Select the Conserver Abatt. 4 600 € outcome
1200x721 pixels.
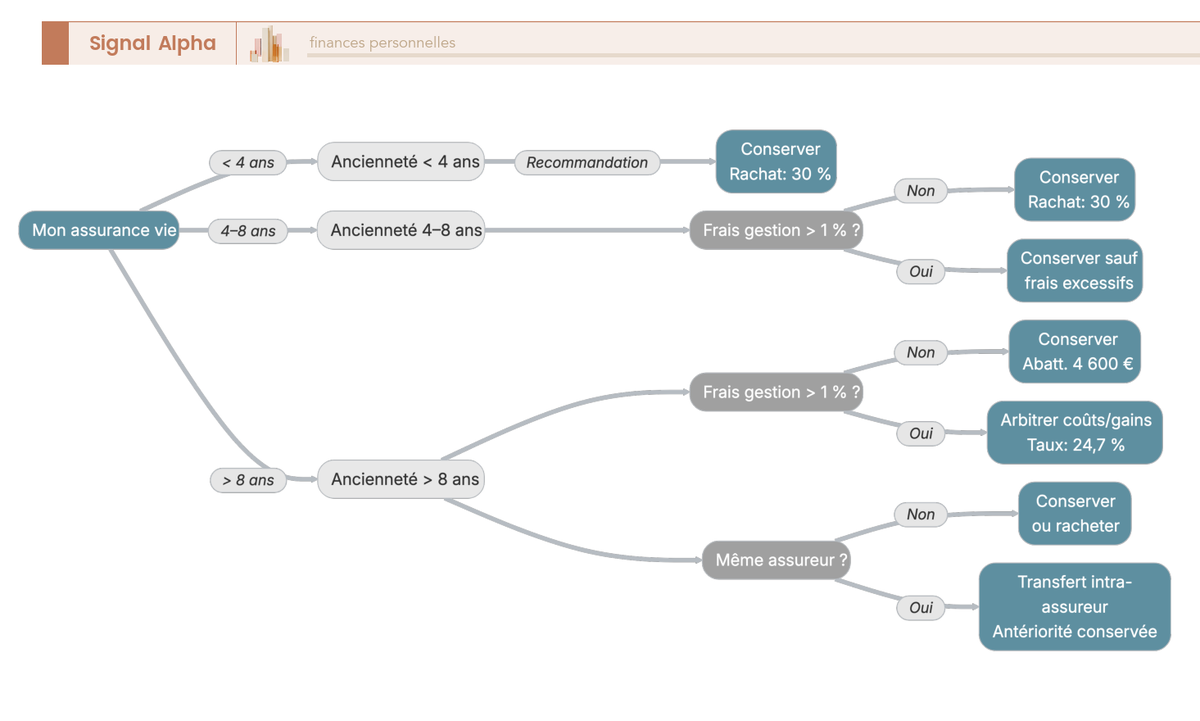pyautogui.click(x=1075, y=352)
